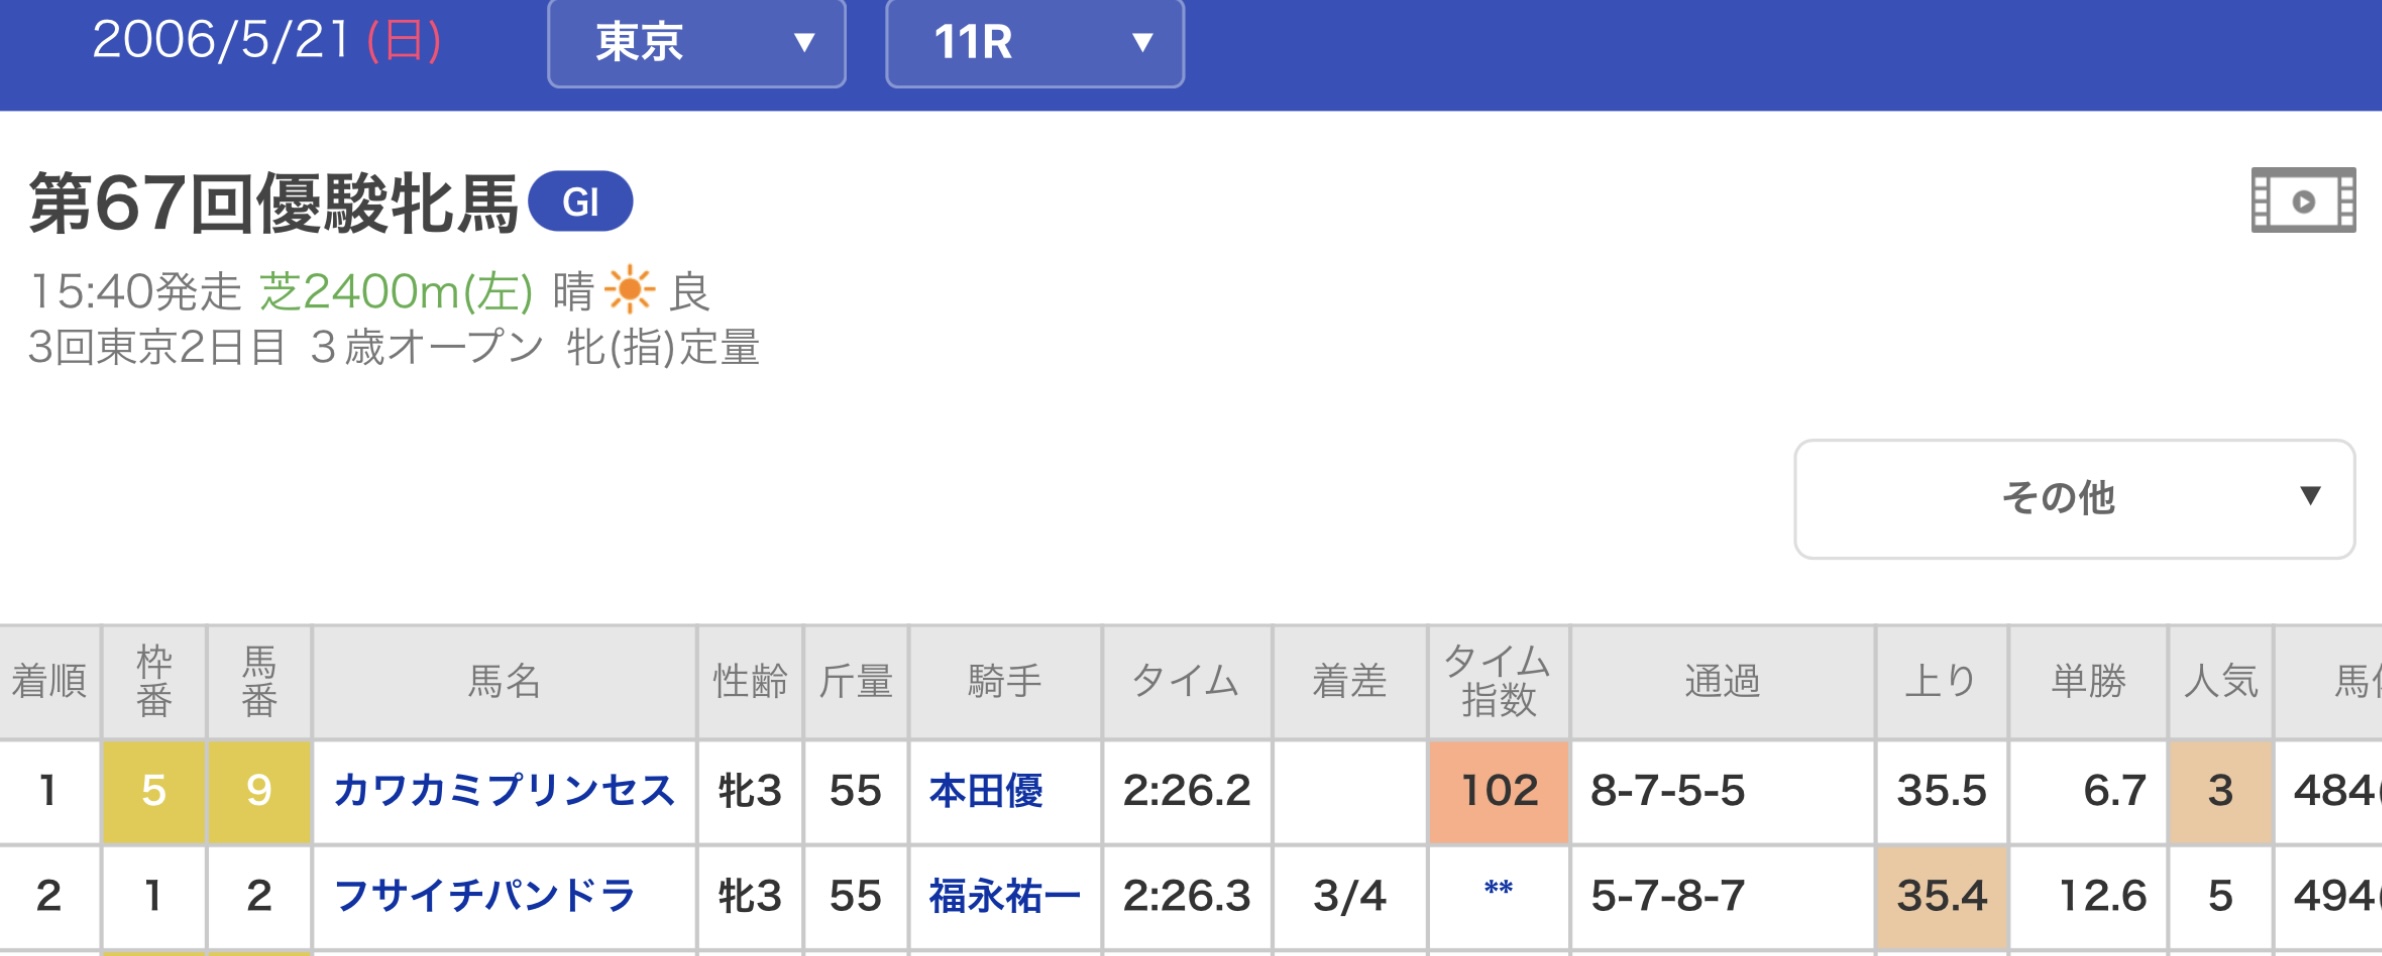Open horse link カワカミプリンセス

[x=505, y=790]
